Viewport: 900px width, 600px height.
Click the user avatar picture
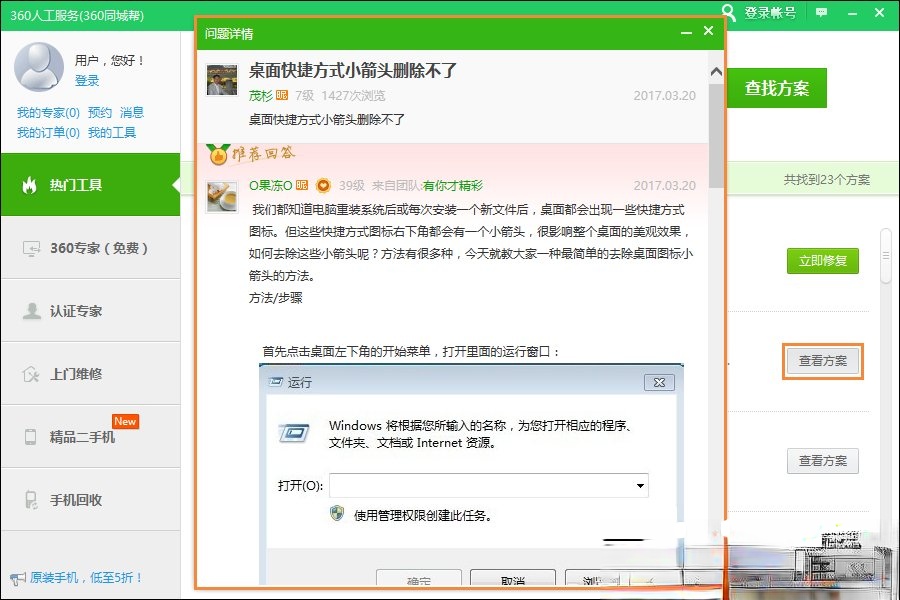[x=39, y=68]
